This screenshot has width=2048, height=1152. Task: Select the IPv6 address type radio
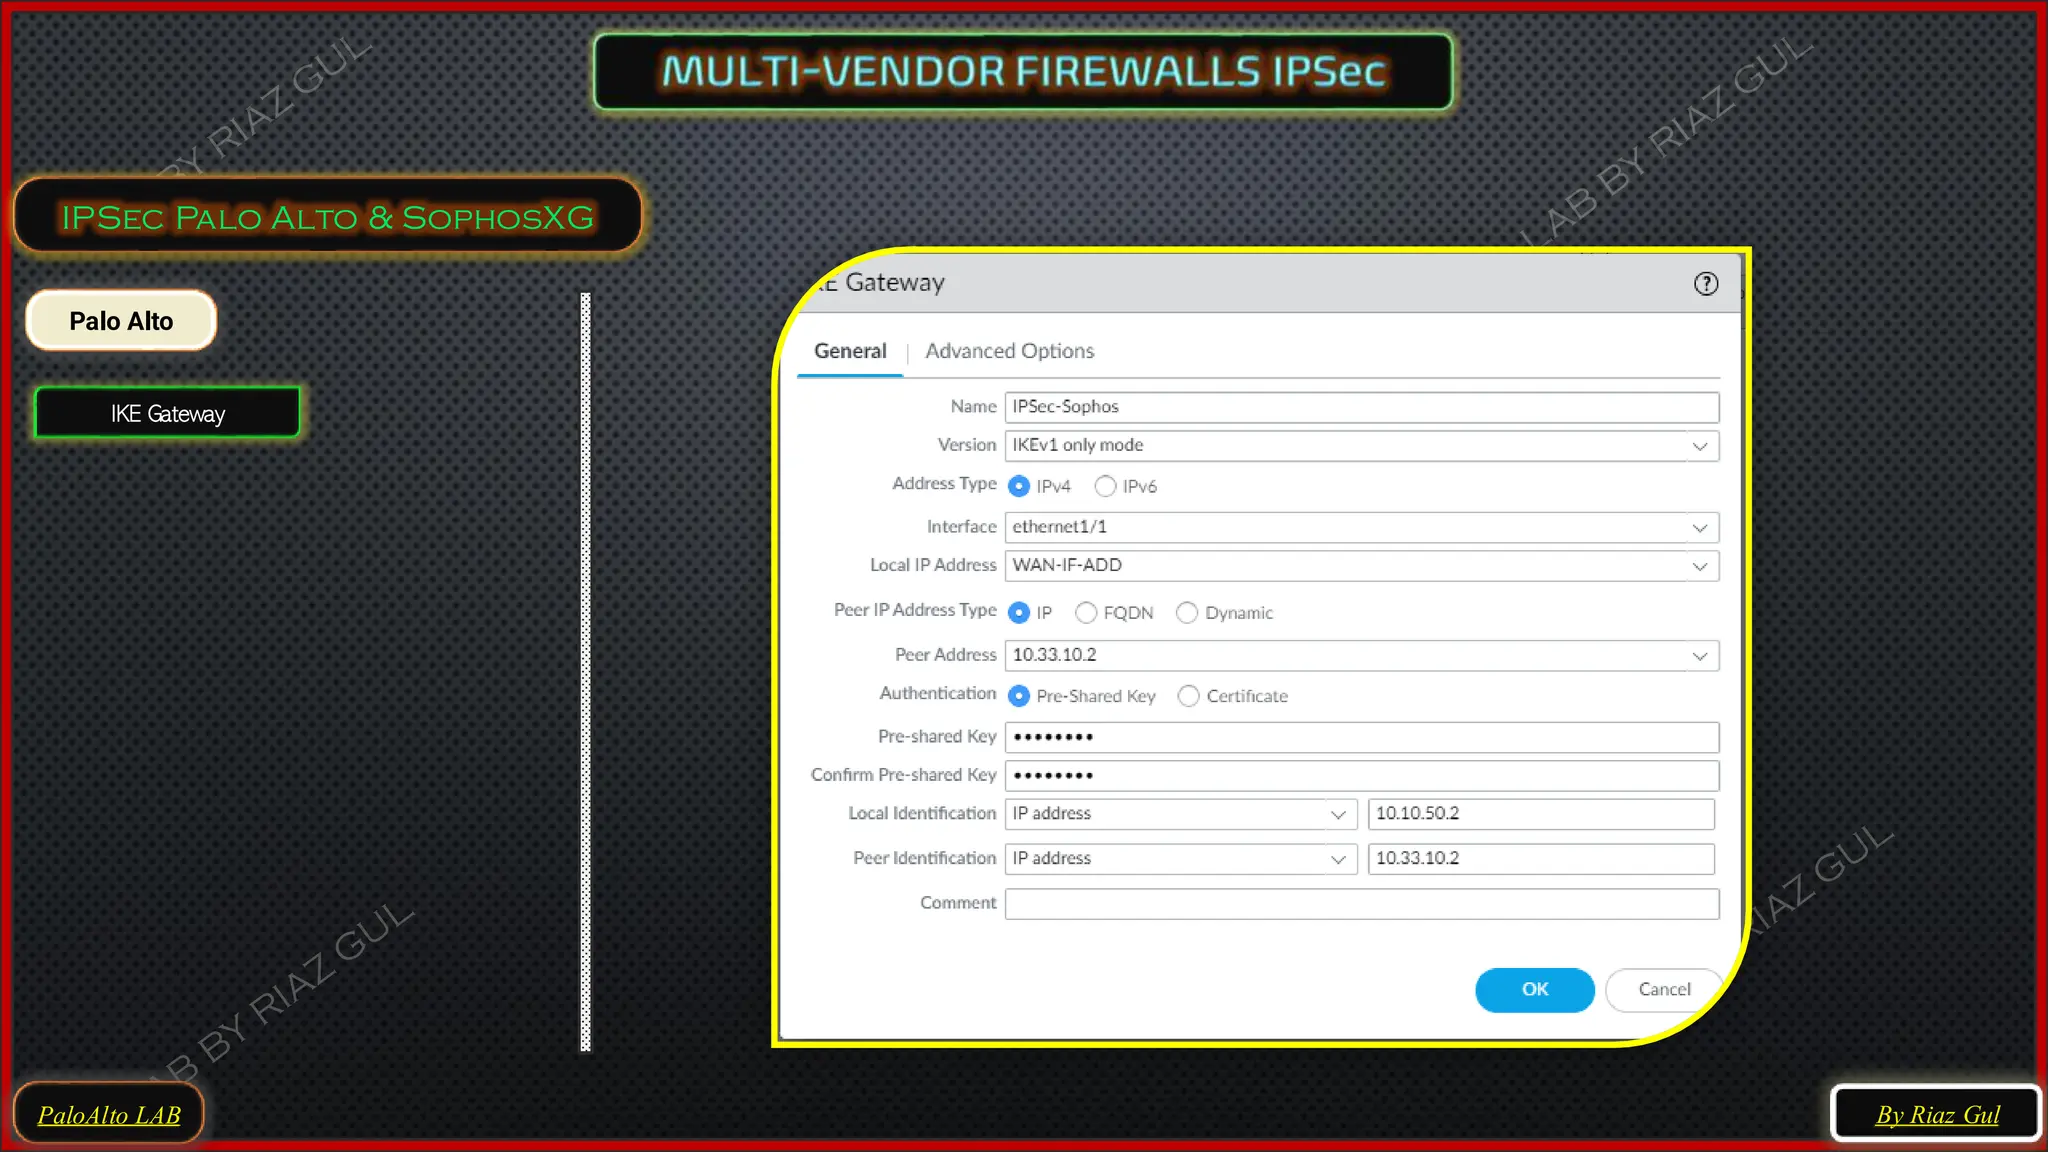coord(1105,486)
